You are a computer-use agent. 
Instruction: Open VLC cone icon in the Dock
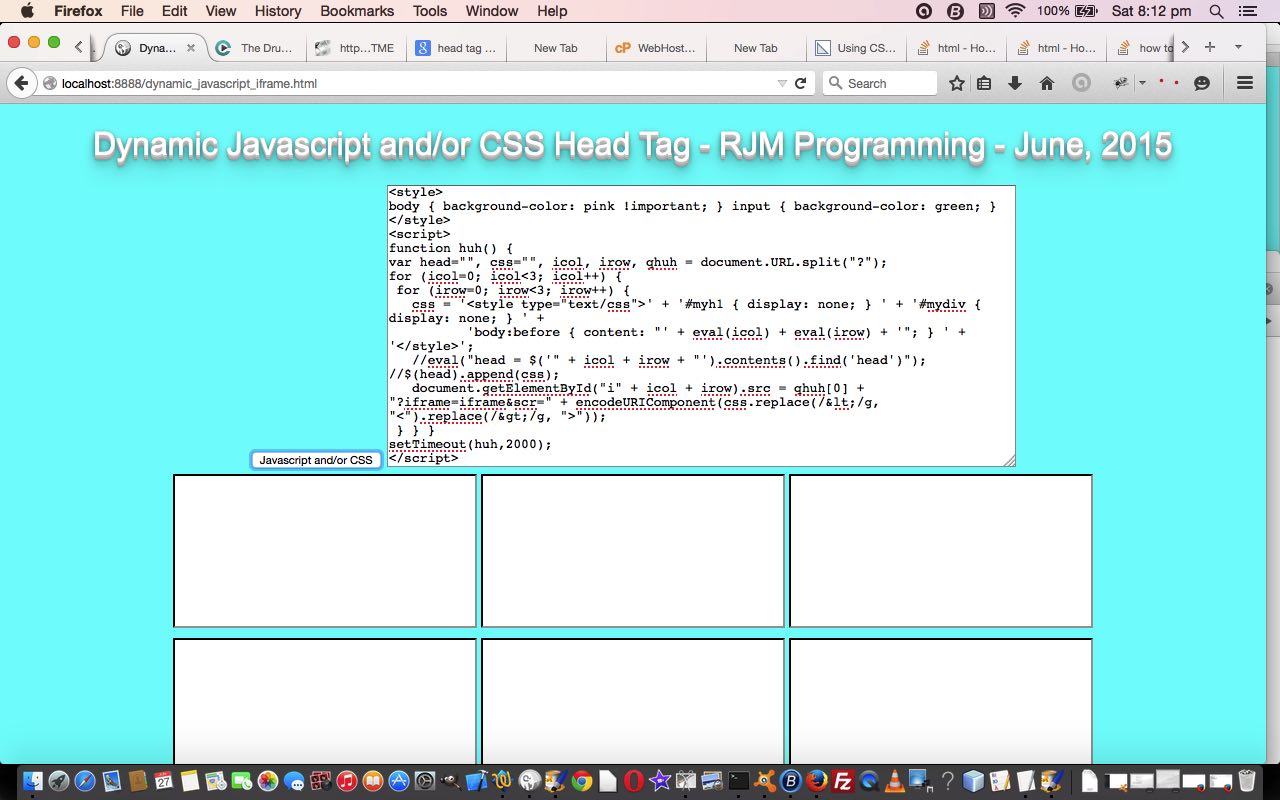click(895, 781)
